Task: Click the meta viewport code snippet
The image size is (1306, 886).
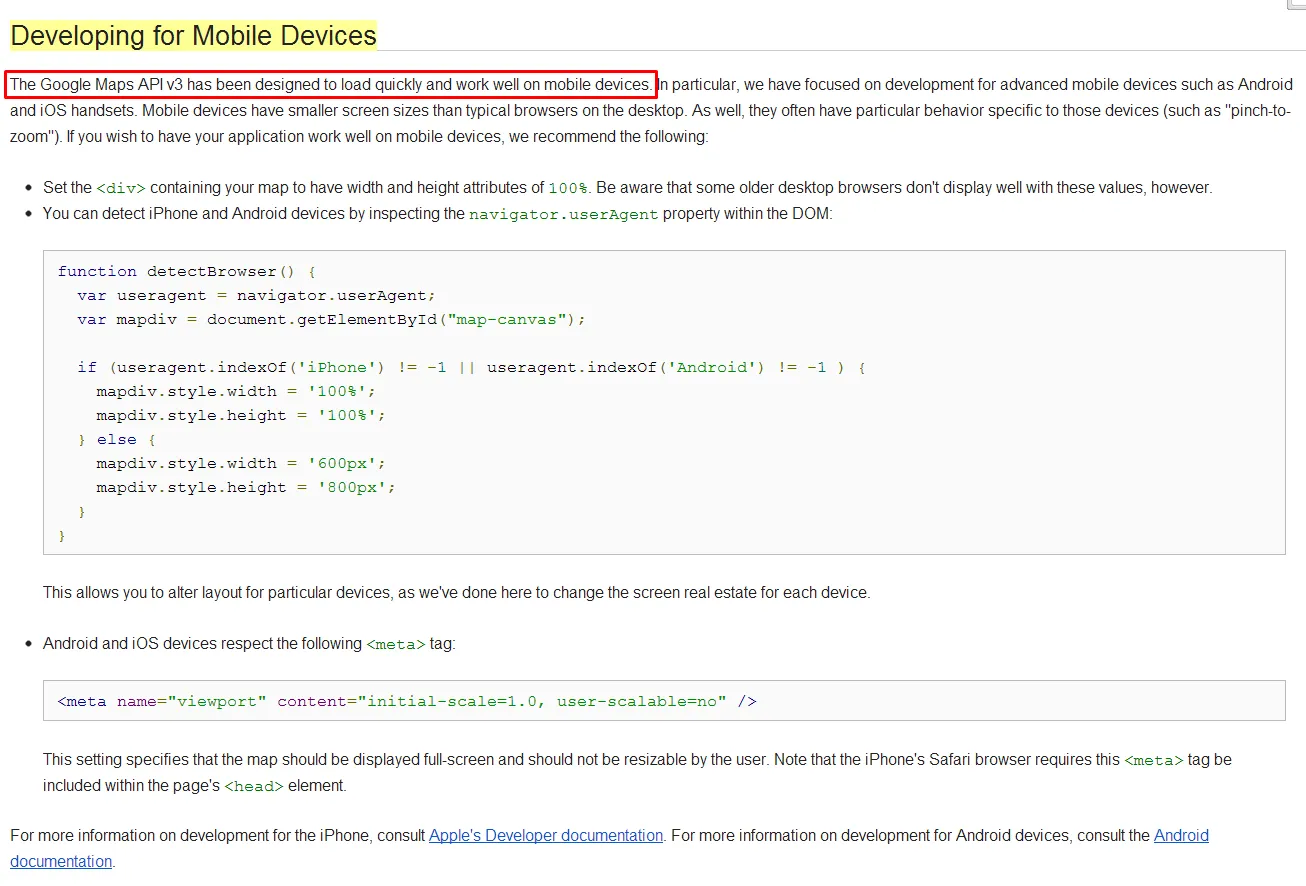Action: 407,701
